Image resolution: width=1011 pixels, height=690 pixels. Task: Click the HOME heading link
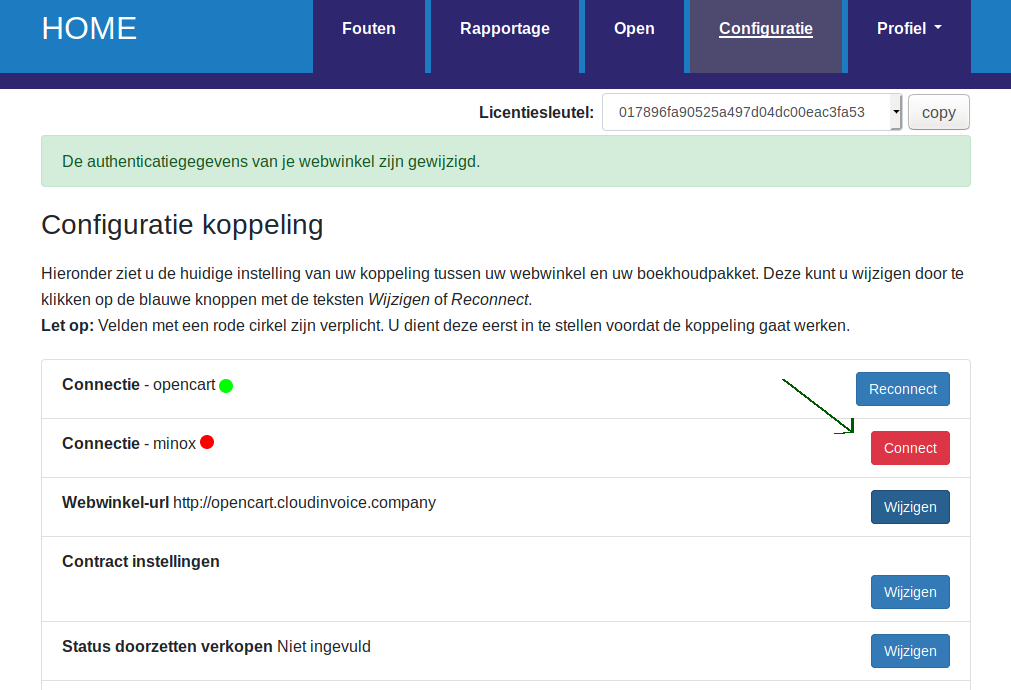pos(89,29)
